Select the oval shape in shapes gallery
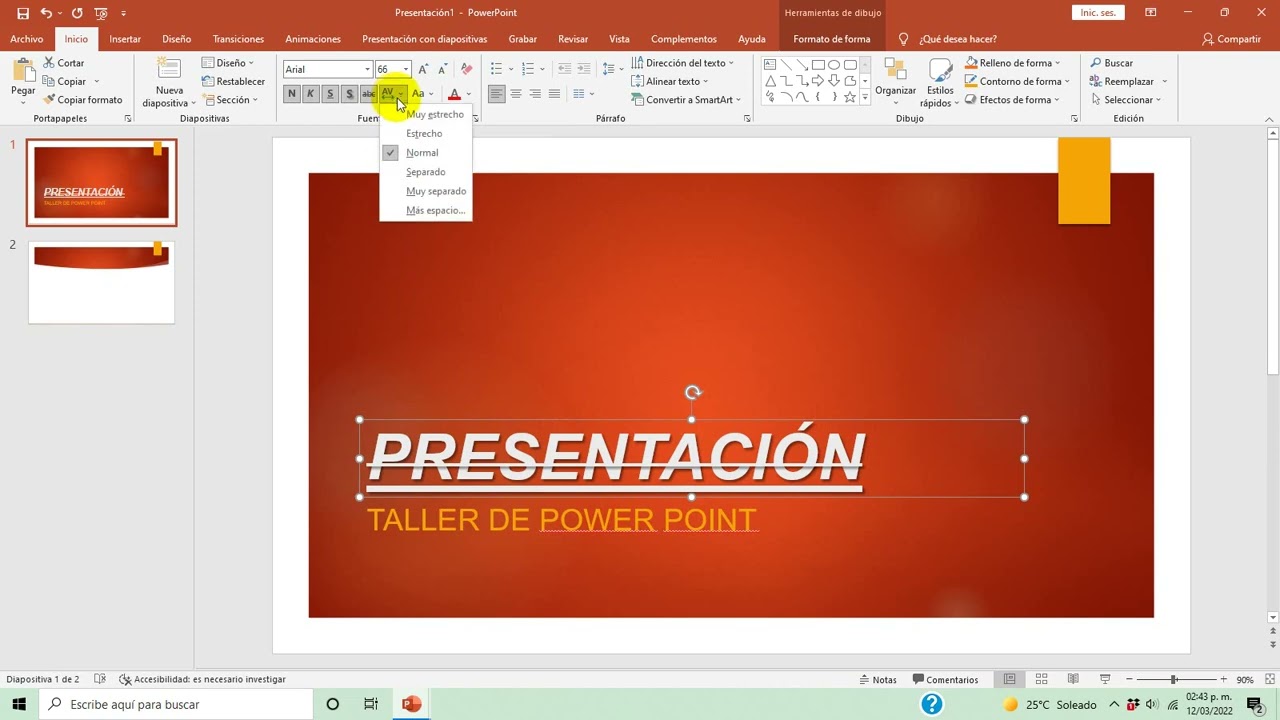The height and width of the screenshot is (720, 1280). [x=834, y=65]
